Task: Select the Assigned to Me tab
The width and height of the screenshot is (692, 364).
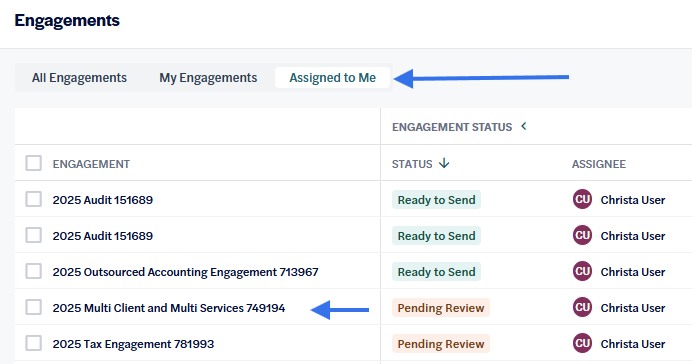Action: 332,78
